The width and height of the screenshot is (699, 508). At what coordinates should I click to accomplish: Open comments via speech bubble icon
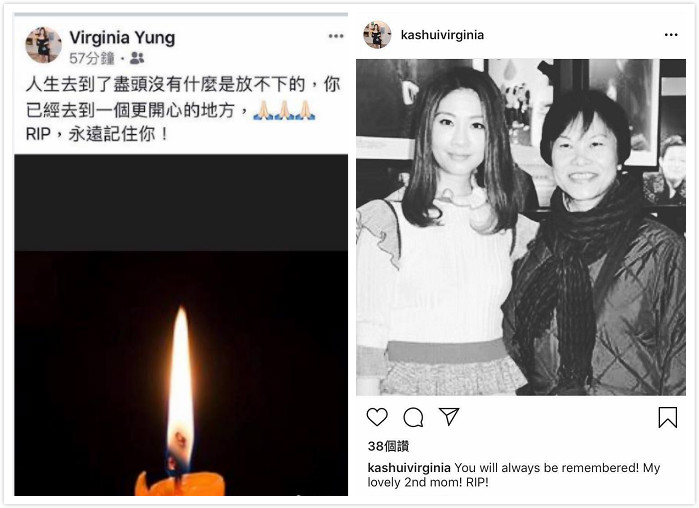[x=413, y=418]
